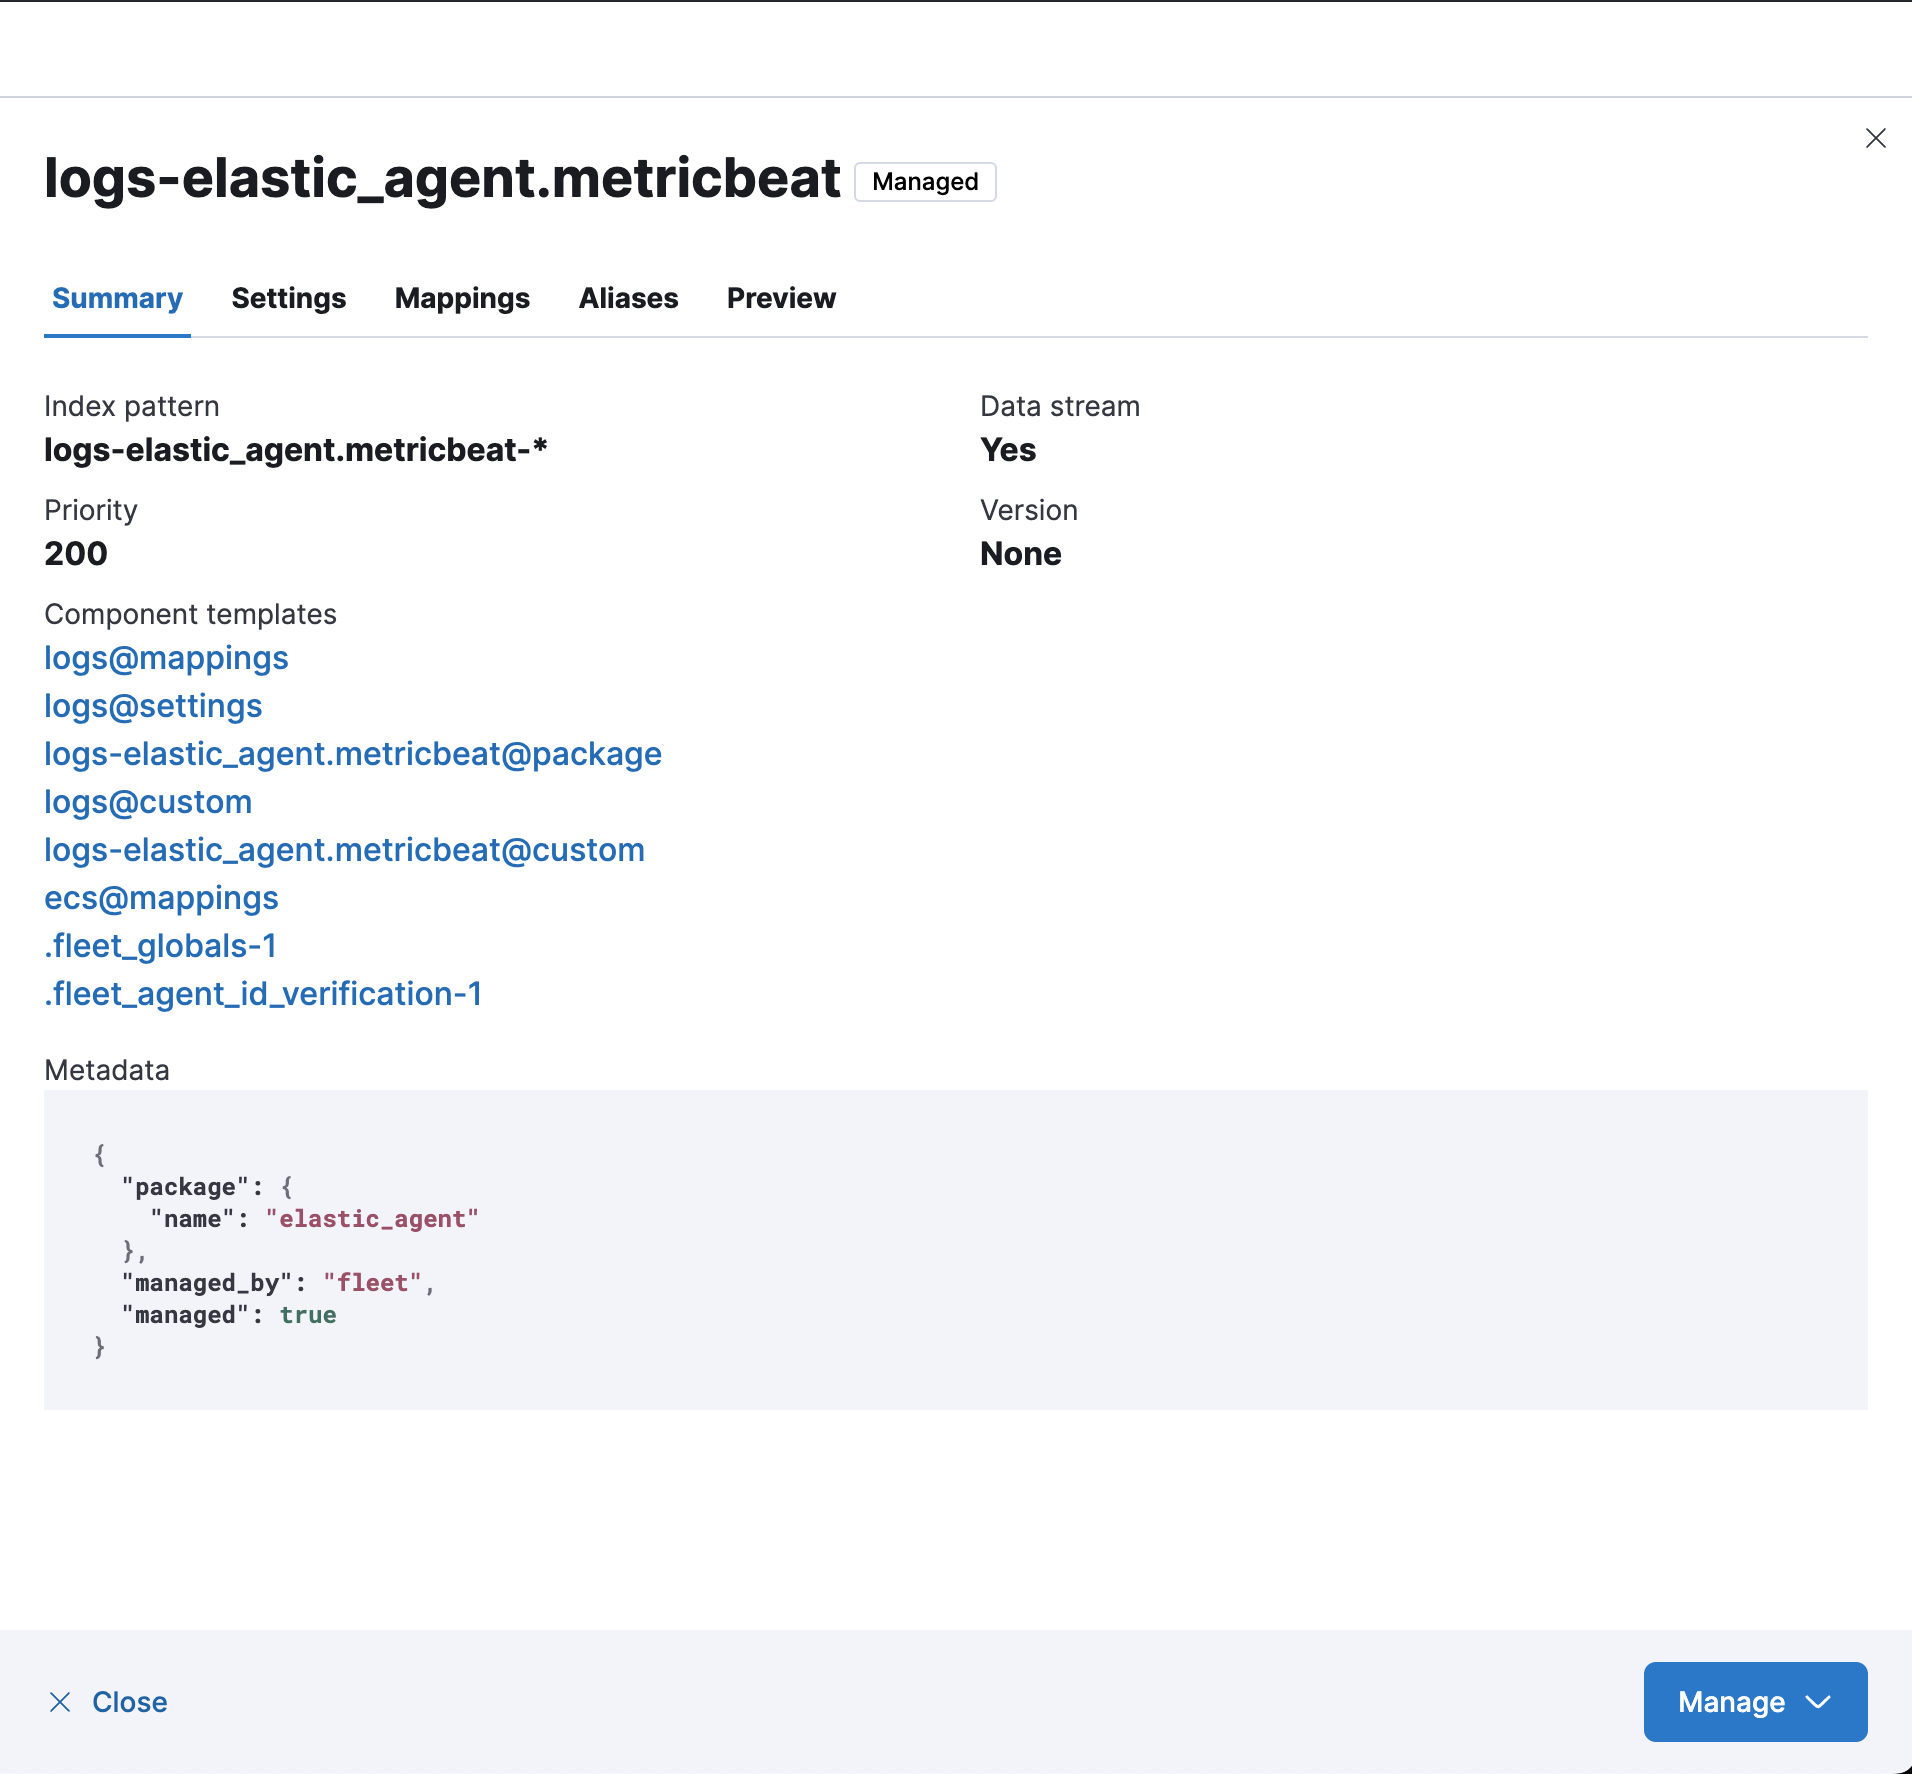Screen dimensions: 1912x1774
Task: Open the logs@mappings component template
Action: coord(166,658)
